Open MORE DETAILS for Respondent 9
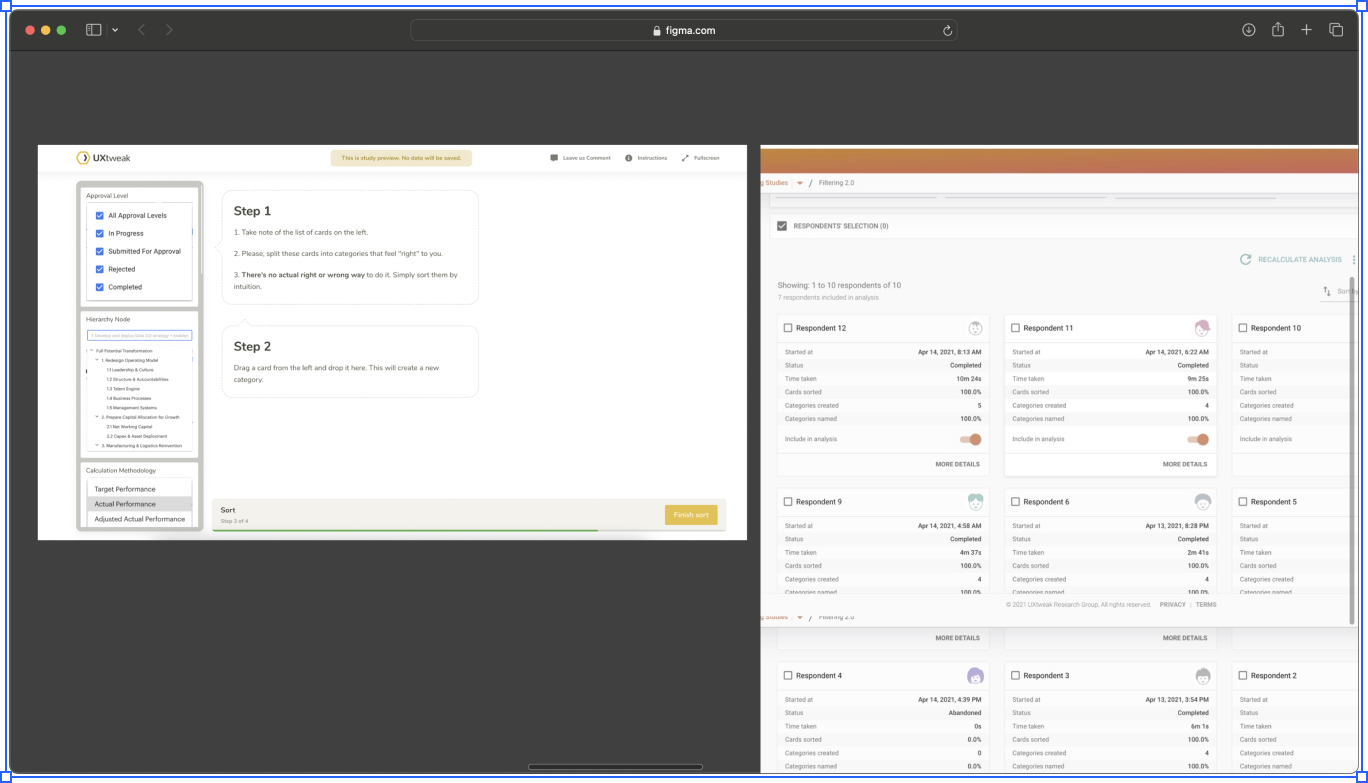Viewport: 1368px width, 783px height. tap(957, 638)
